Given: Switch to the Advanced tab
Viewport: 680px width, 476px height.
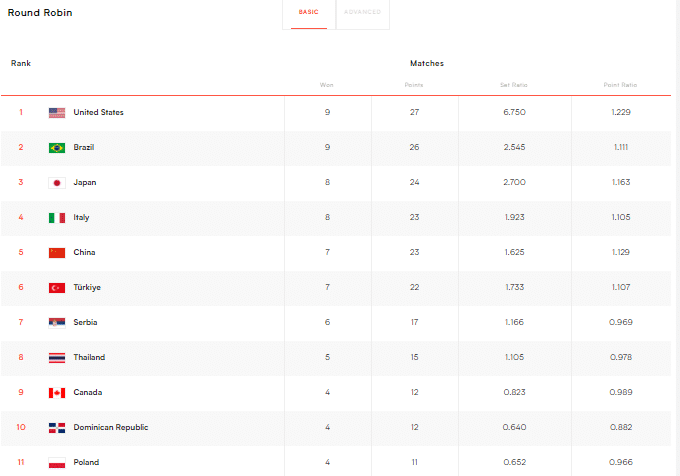Looking at the screenshot, I should (362, 13).
